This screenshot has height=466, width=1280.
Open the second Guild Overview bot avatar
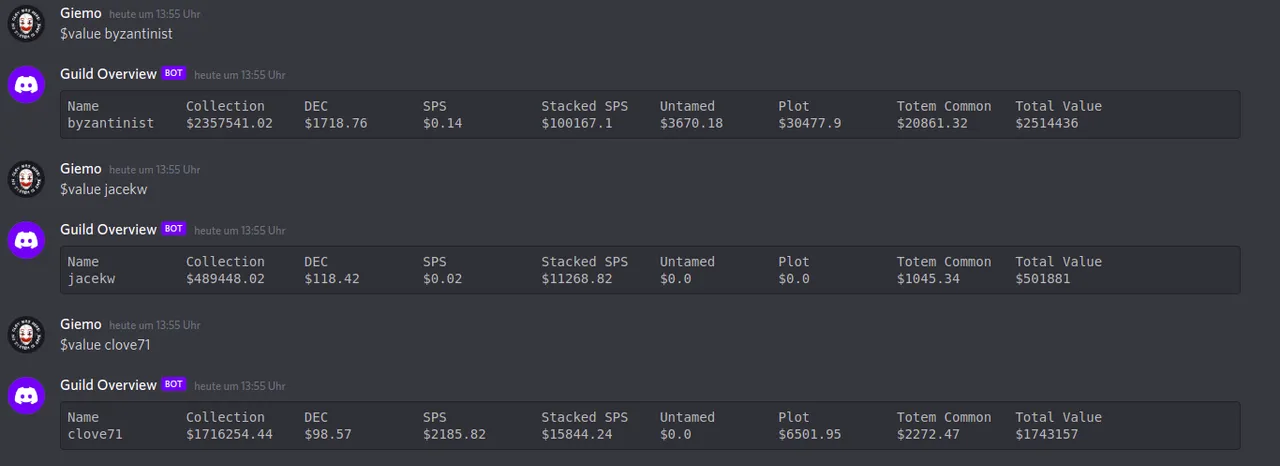26,240
